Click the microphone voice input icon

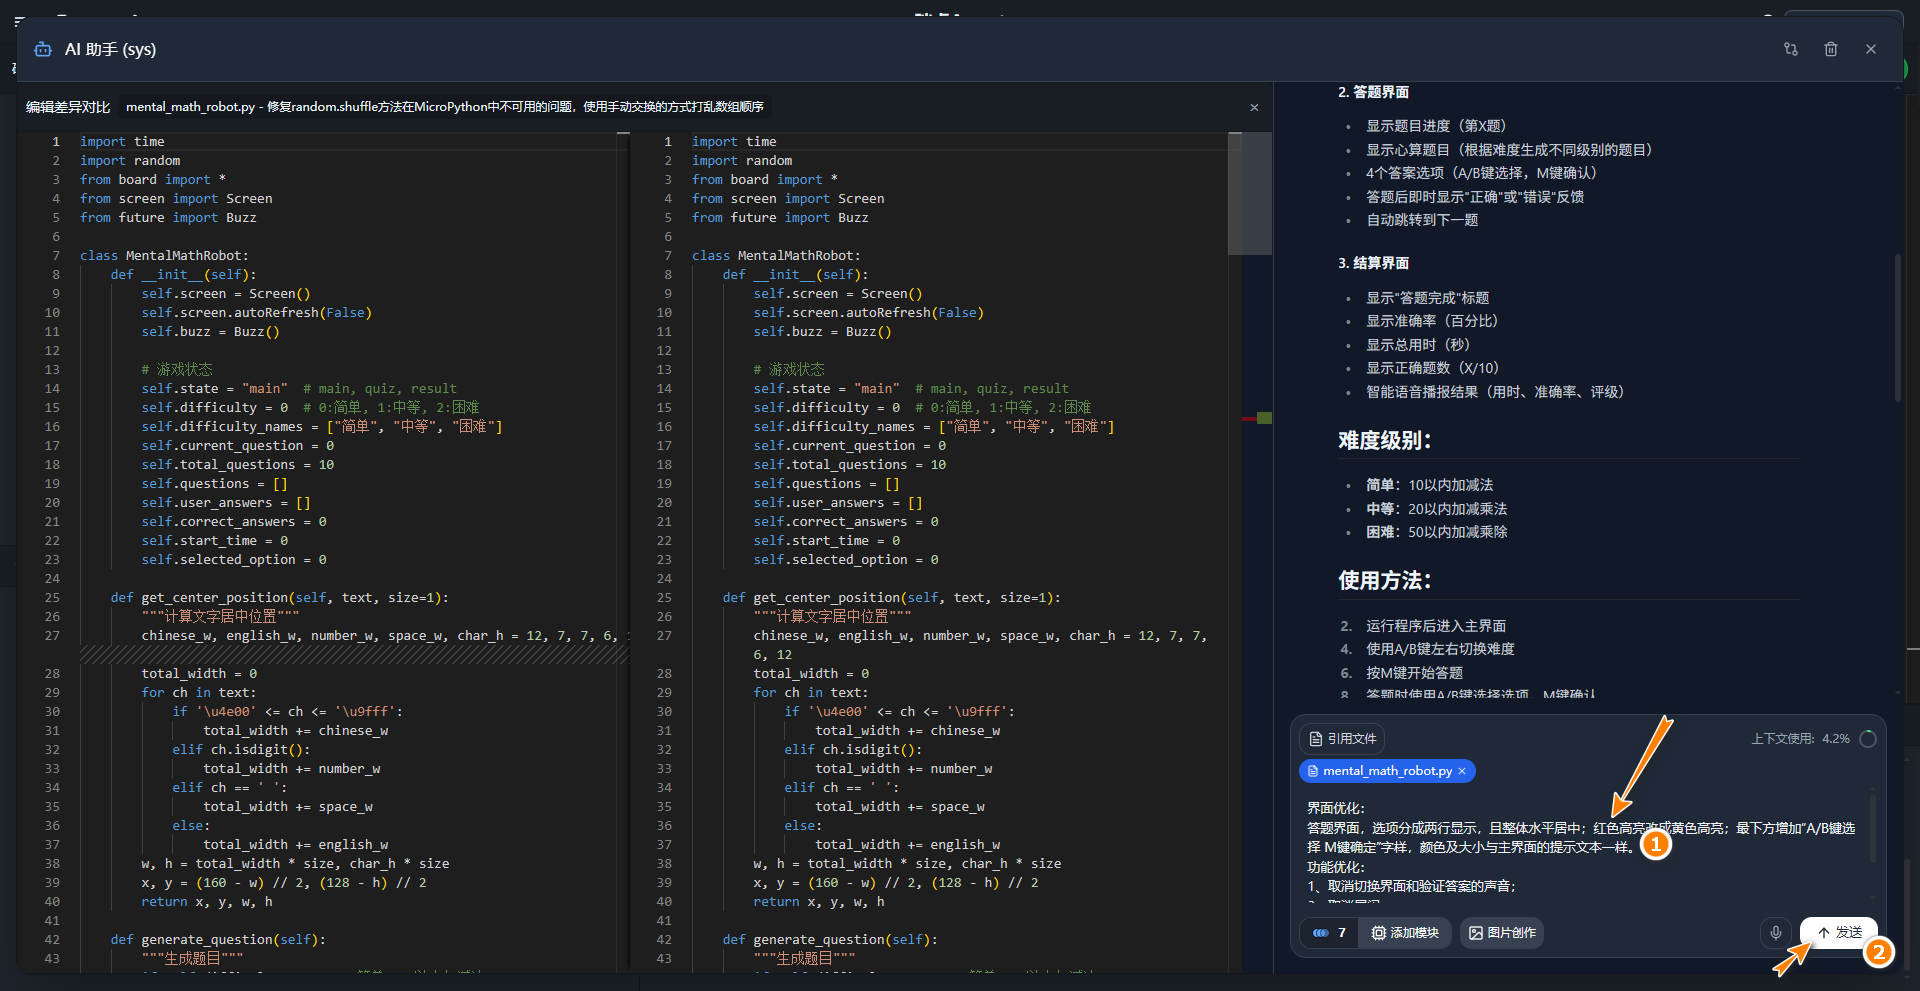pyautogui.click(x=1775, y=933)
